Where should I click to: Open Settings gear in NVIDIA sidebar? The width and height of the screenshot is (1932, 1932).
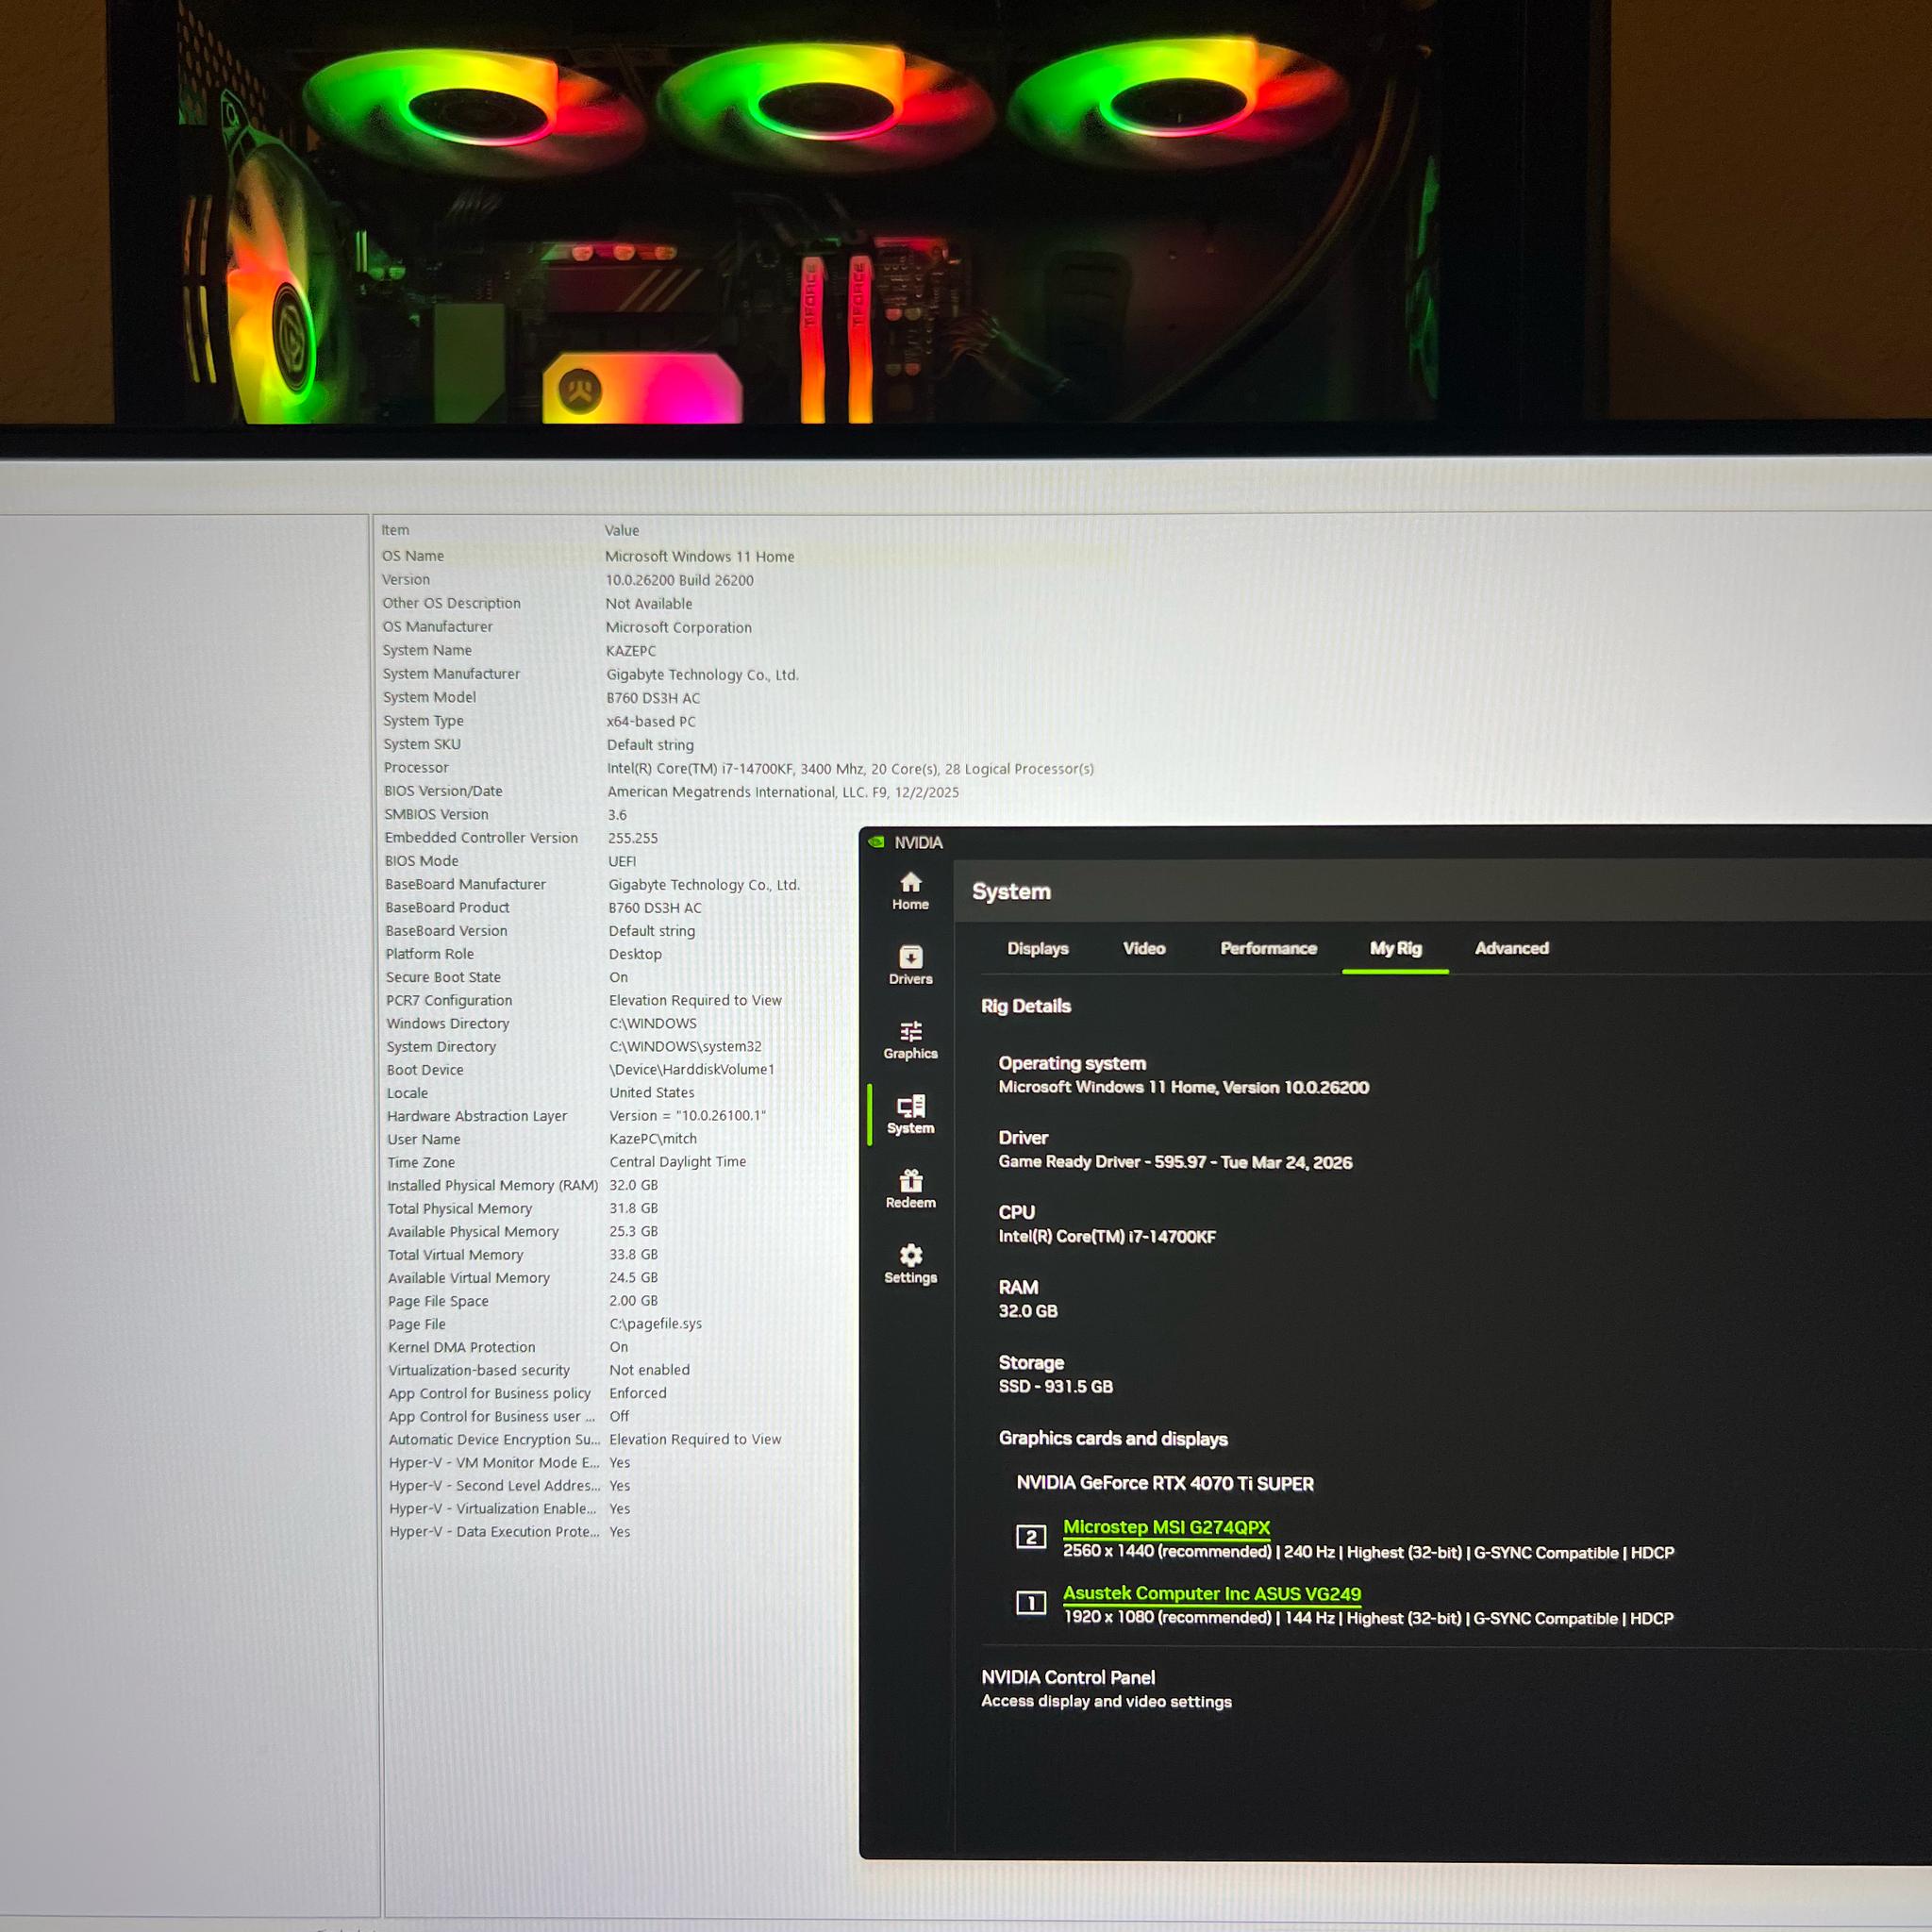click(x=910, y=1264)
